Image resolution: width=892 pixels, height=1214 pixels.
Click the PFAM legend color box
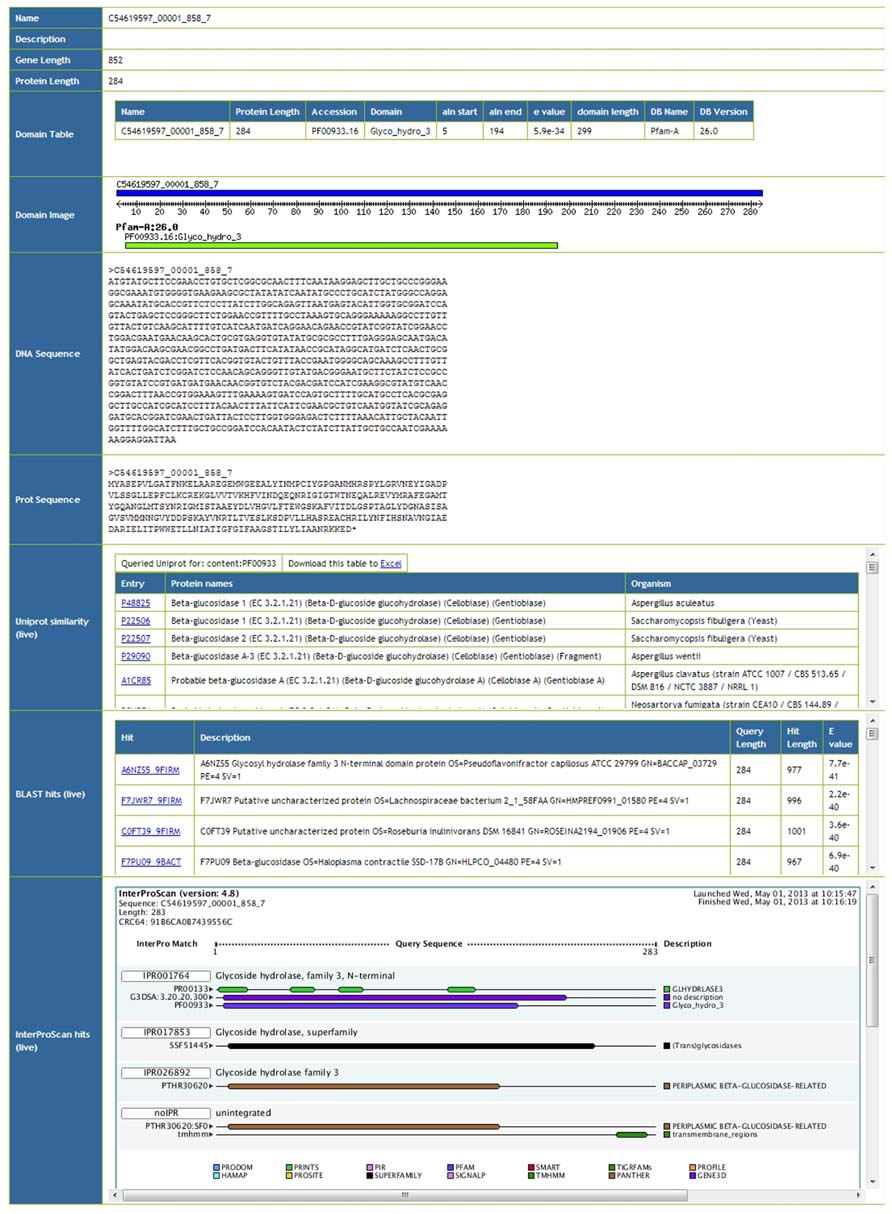[x=449, y=1167]
